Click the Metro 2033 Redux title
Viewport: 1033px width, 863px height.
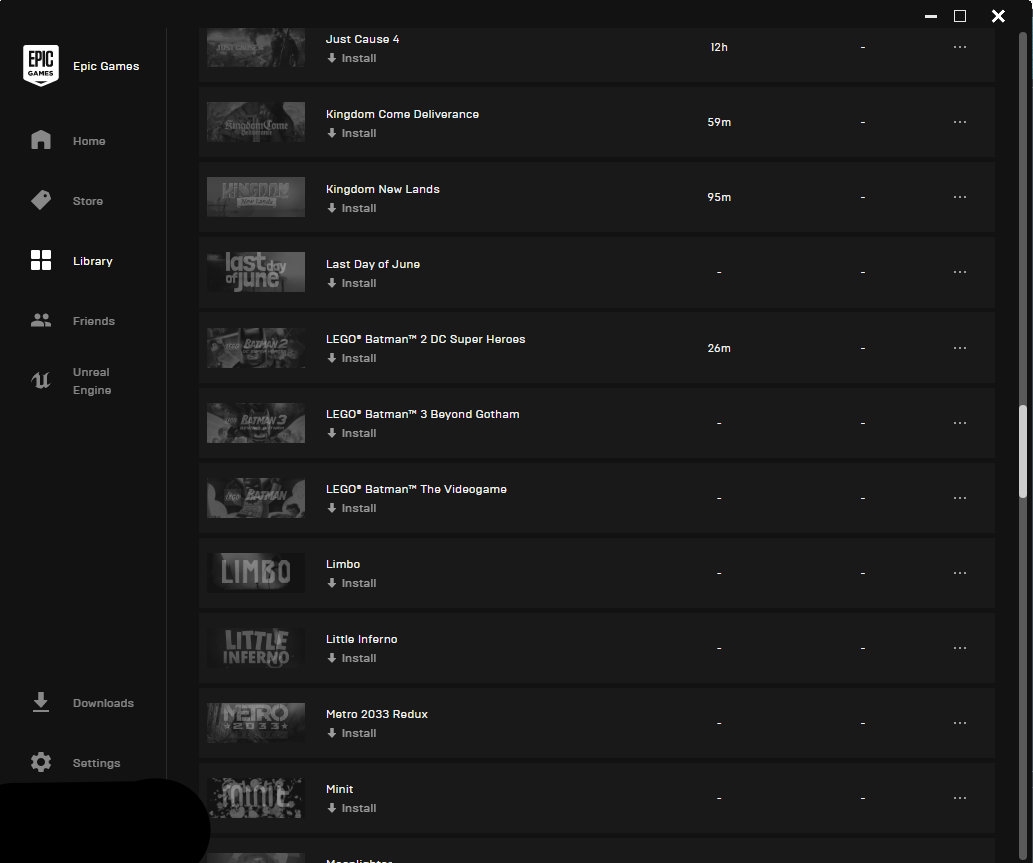[x=377, y=714]
